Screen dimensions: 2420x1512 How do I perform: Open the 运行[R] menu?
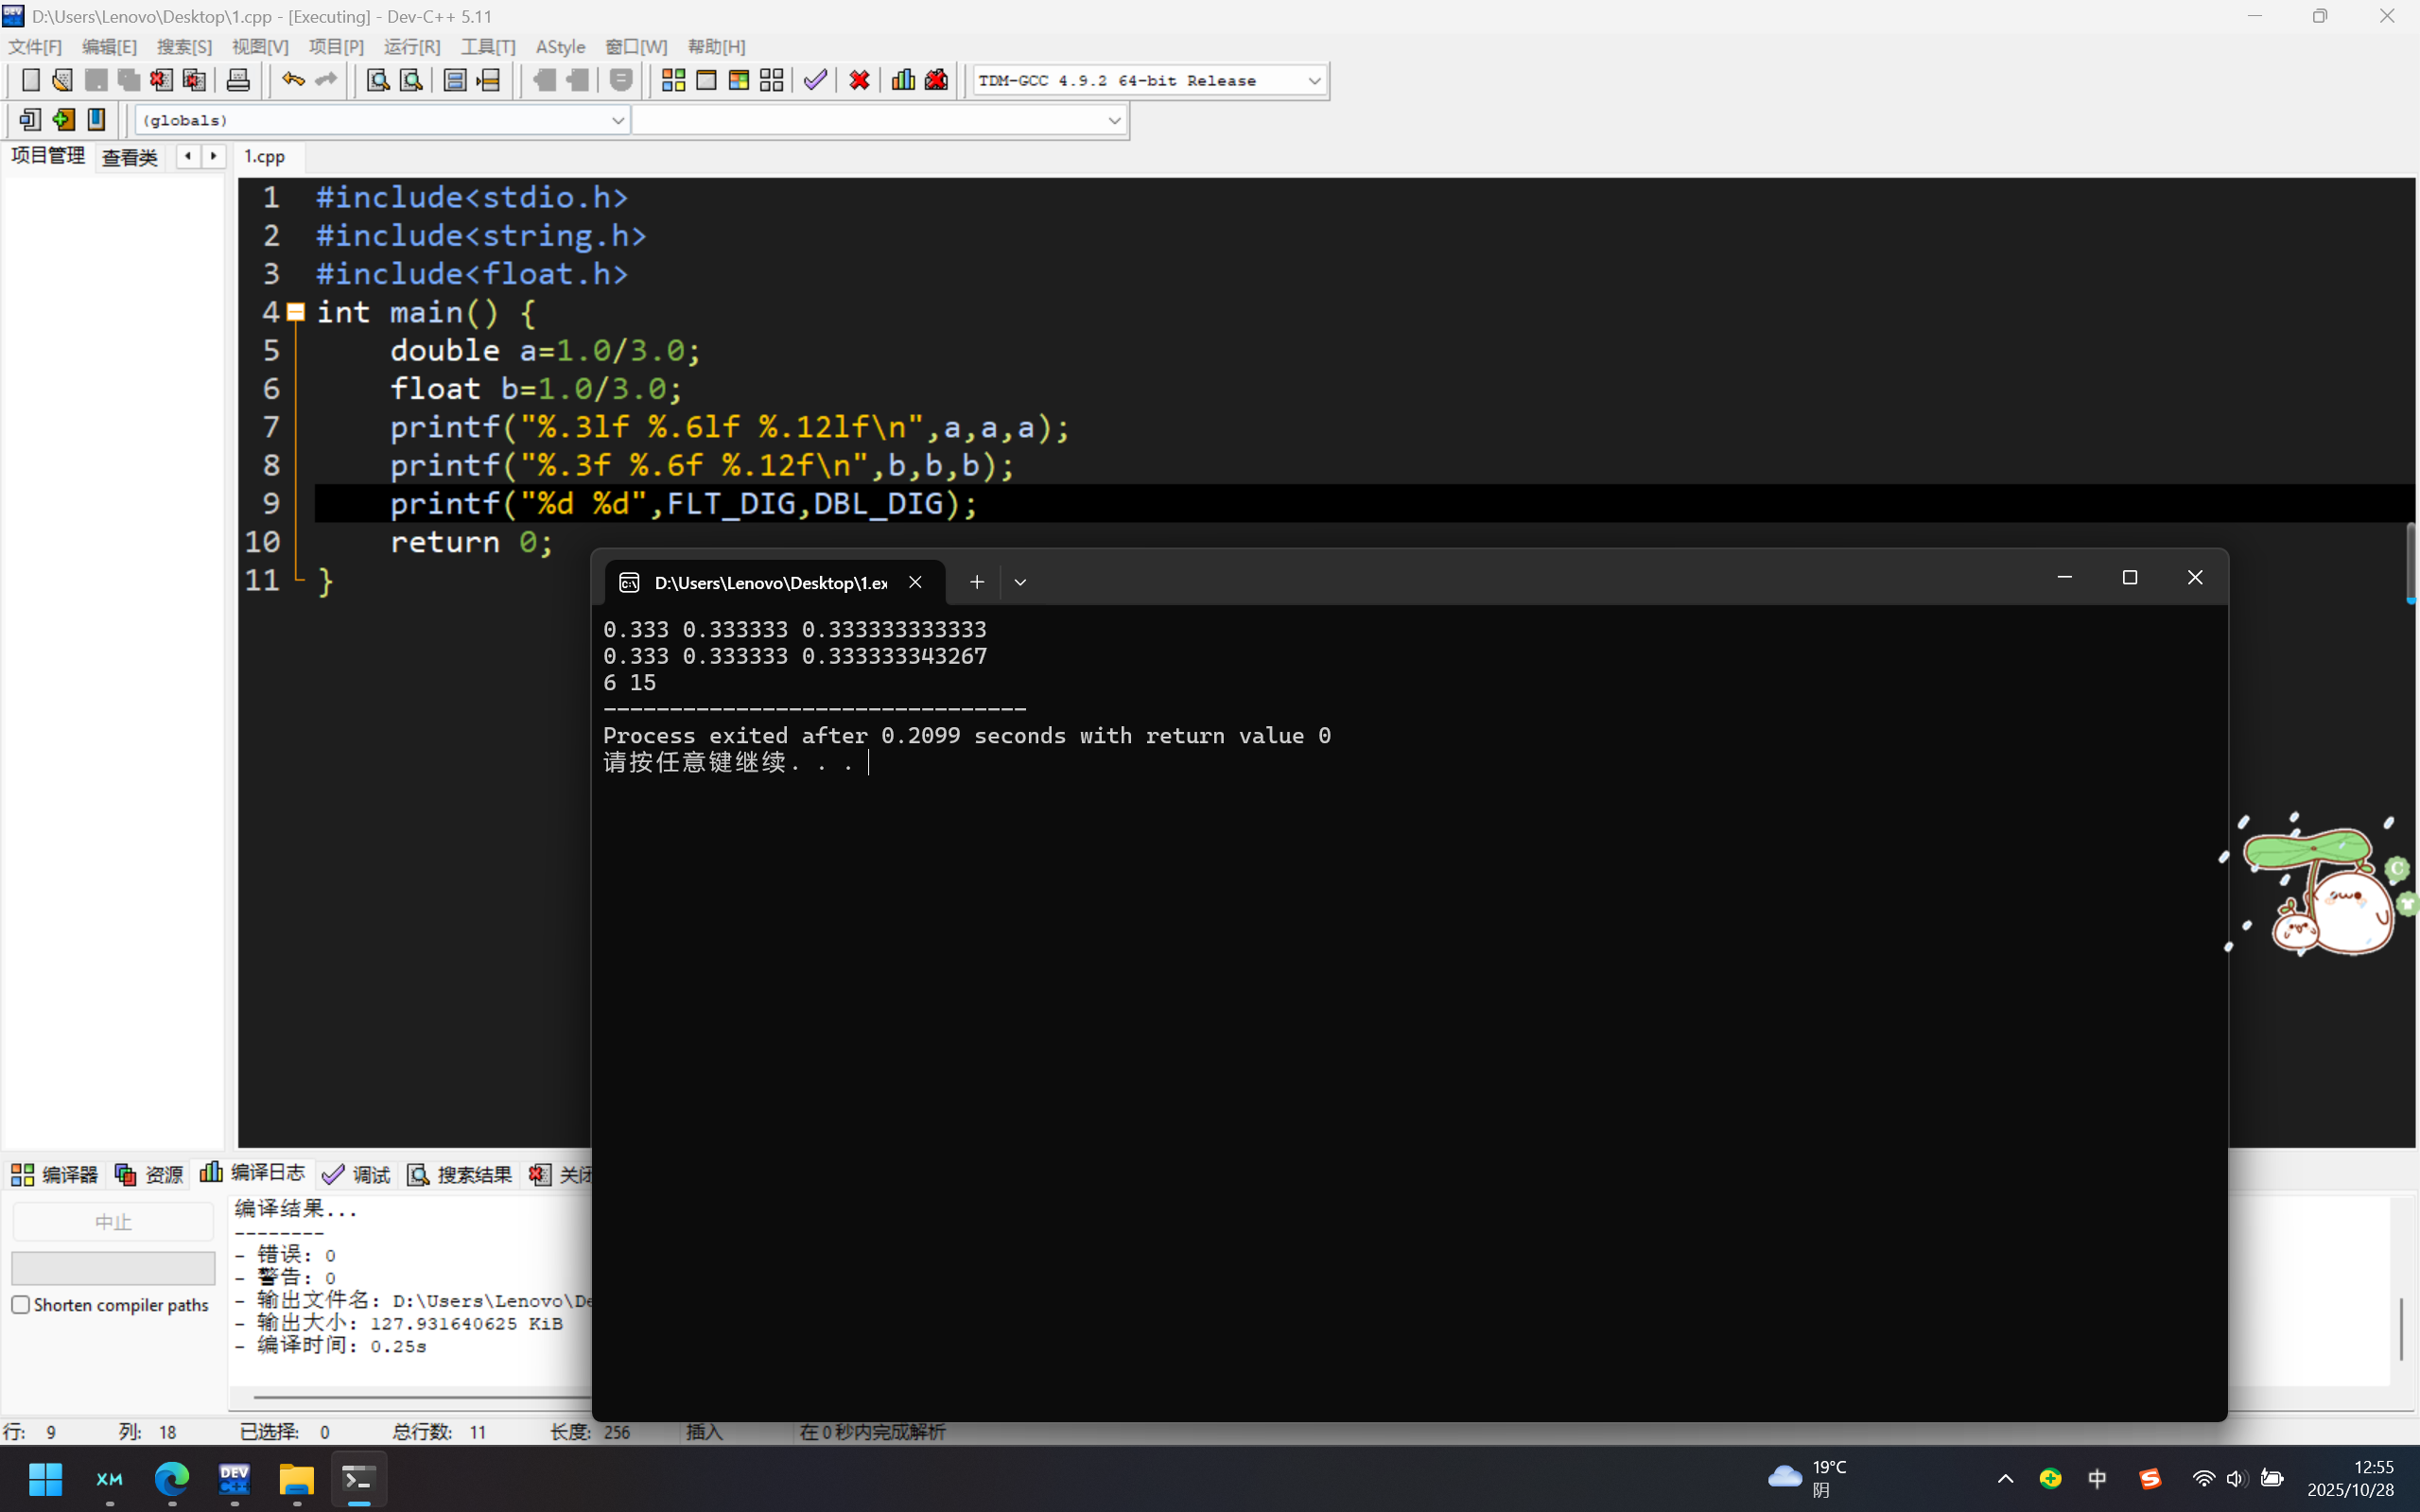(x=411, y=47)
